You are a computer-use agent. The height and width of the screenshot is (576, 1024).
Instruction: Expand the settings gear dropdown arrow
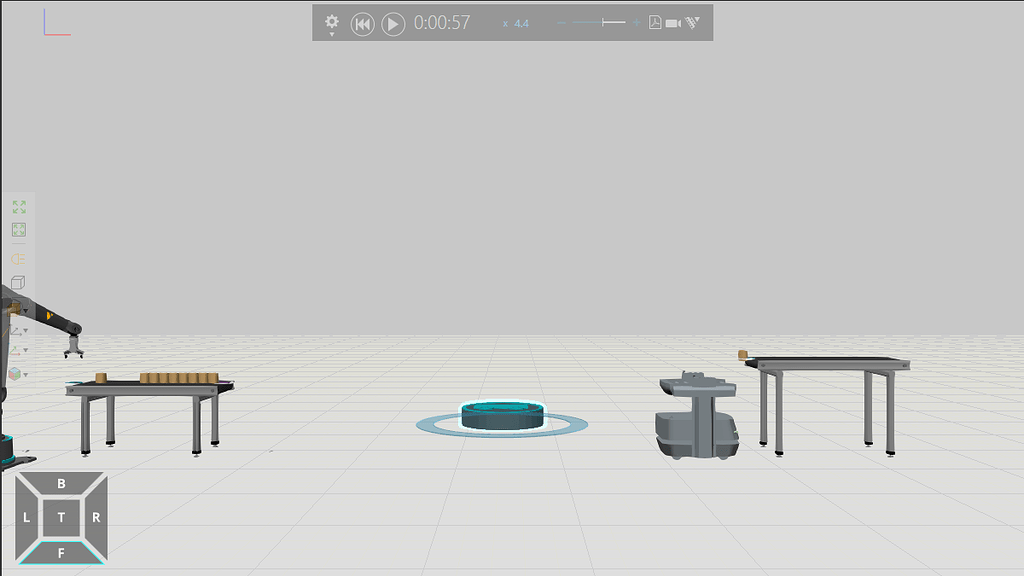tap(332, 34)
